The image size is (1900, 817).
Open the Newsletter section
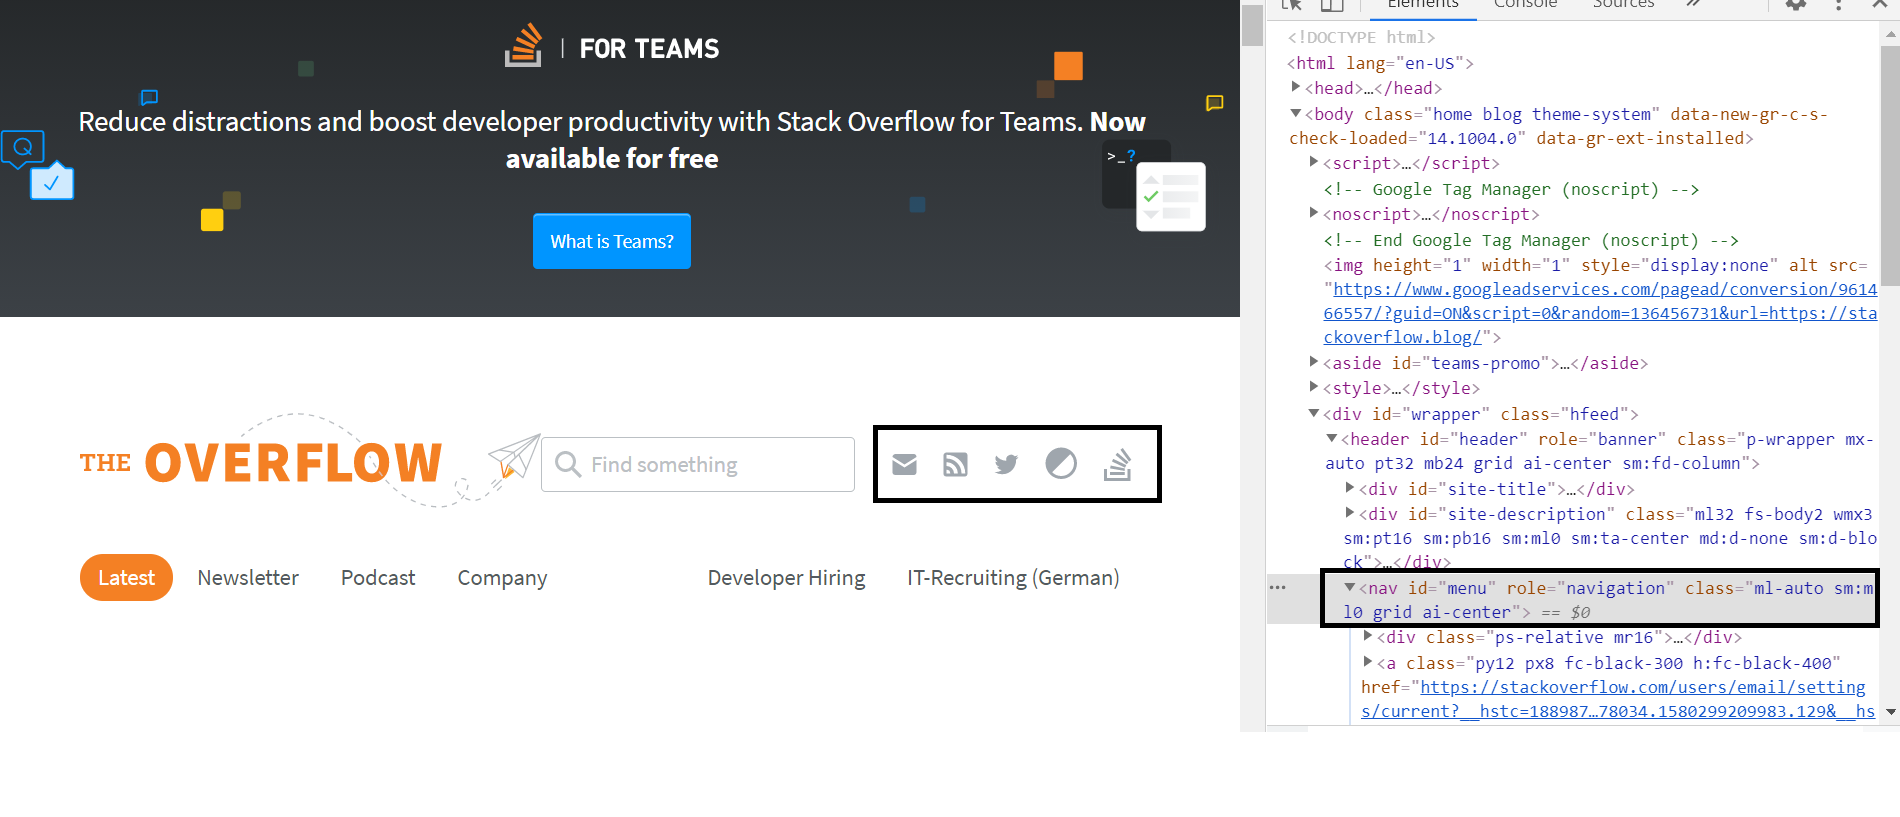(248, 578)
